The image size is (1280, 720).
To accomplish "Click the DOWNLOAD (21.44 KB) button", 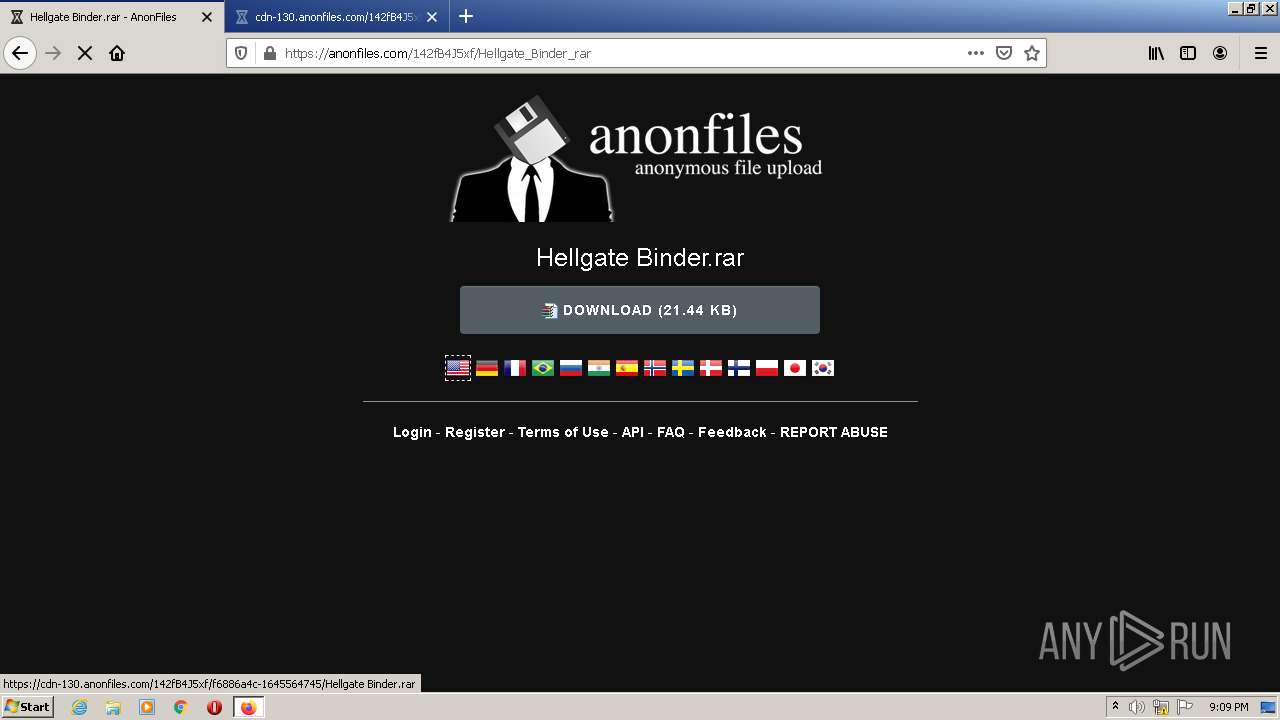I will (640, 310).
